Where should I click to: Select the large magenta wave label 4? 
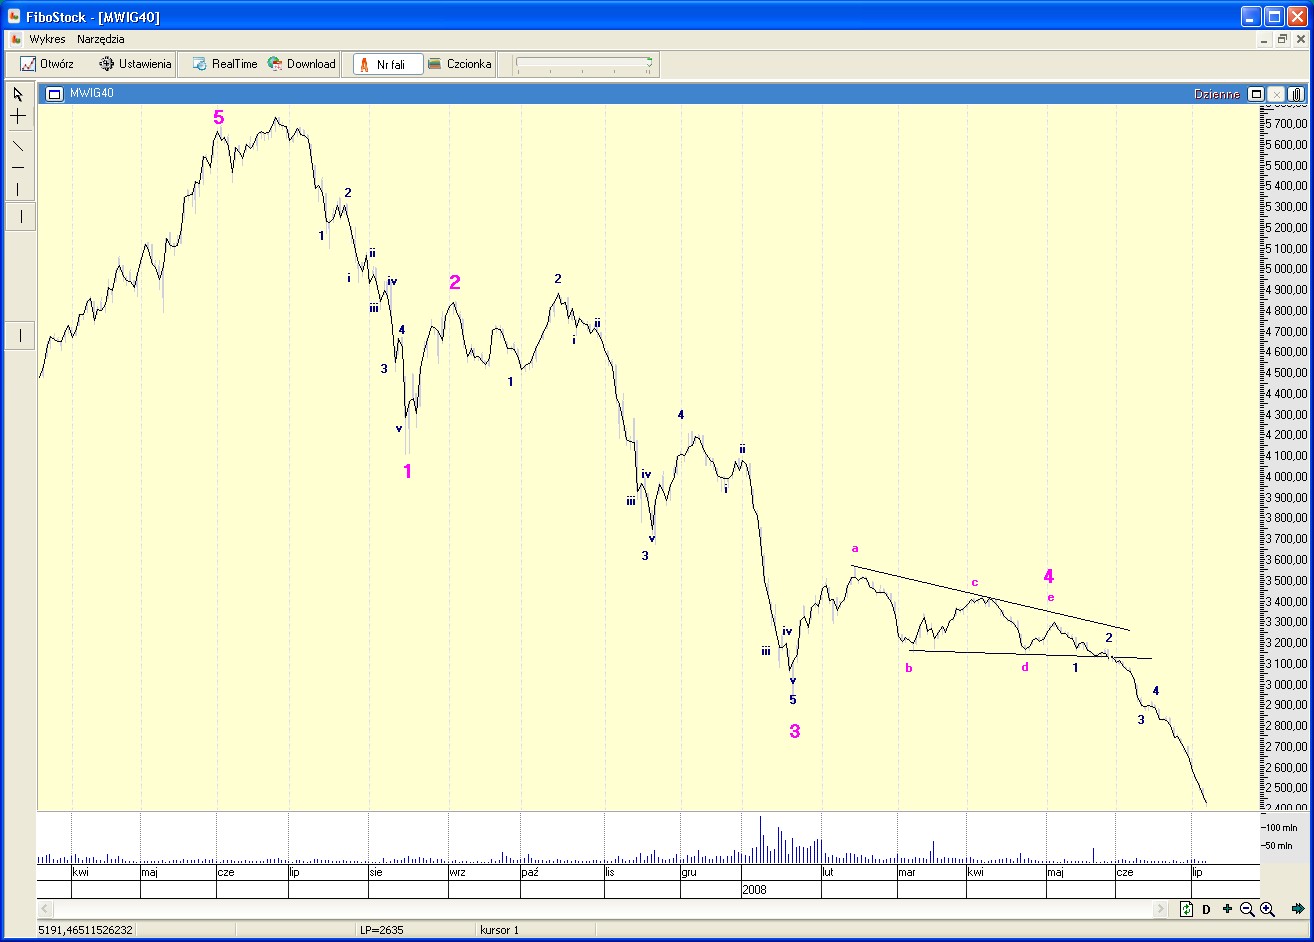coord(1049,576)
